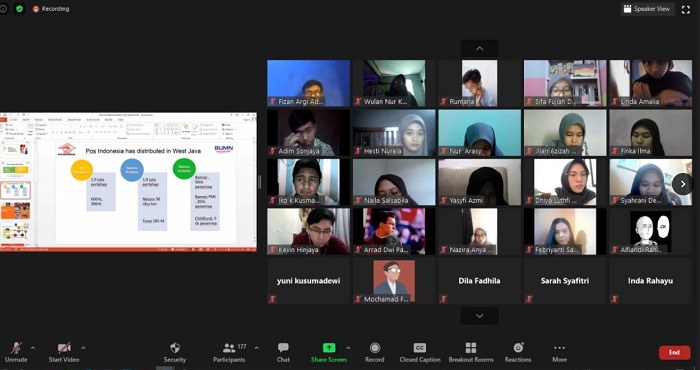This screenshot has height=370, width=700.
Task: Open the Participants panel icon
Action: (x=229, y=348)
